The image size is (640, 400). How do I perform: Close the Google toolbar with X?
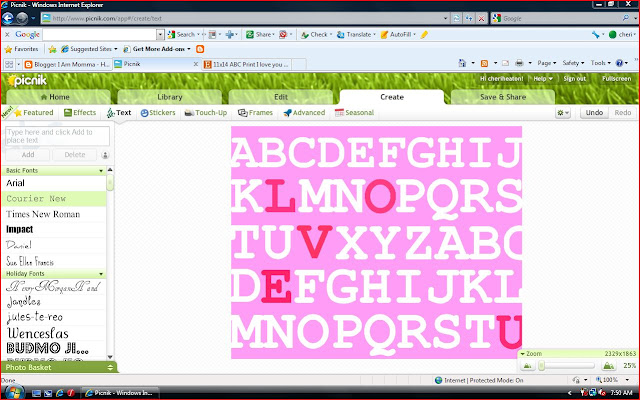tap(7, 35)
